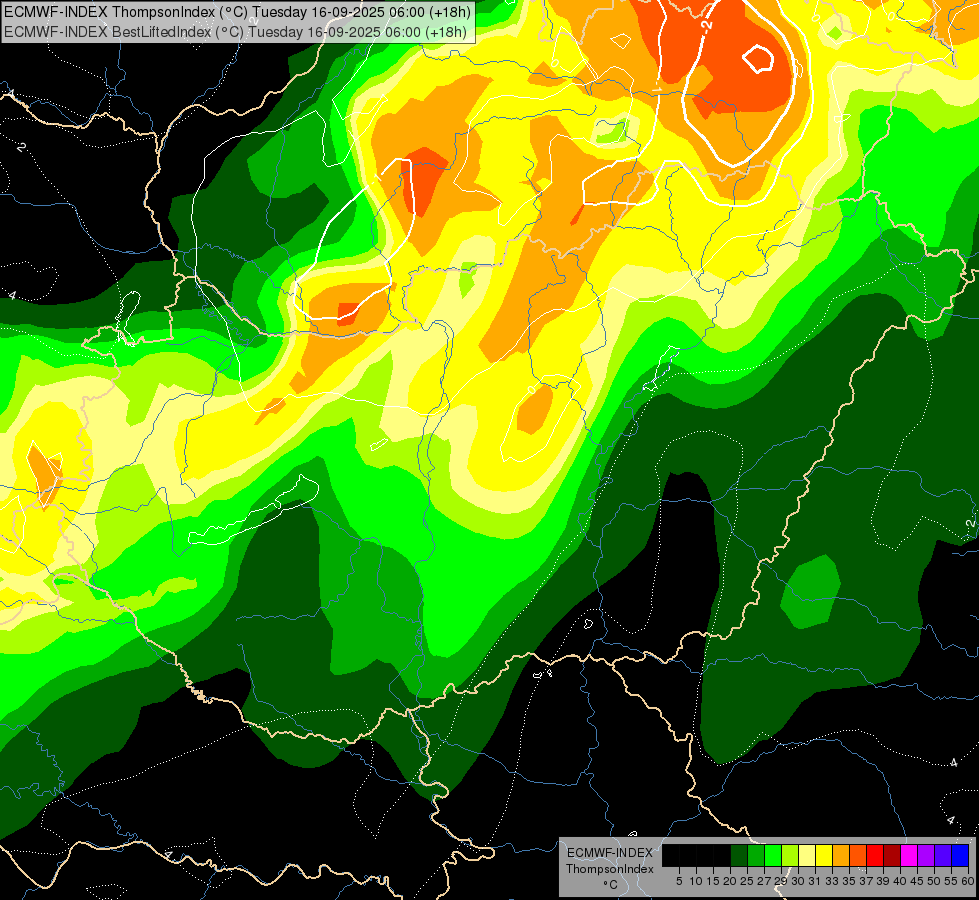Select the red-orange 35–37 legend swatch
This screenshot has width=979, height=900.
tap(858, 855)
